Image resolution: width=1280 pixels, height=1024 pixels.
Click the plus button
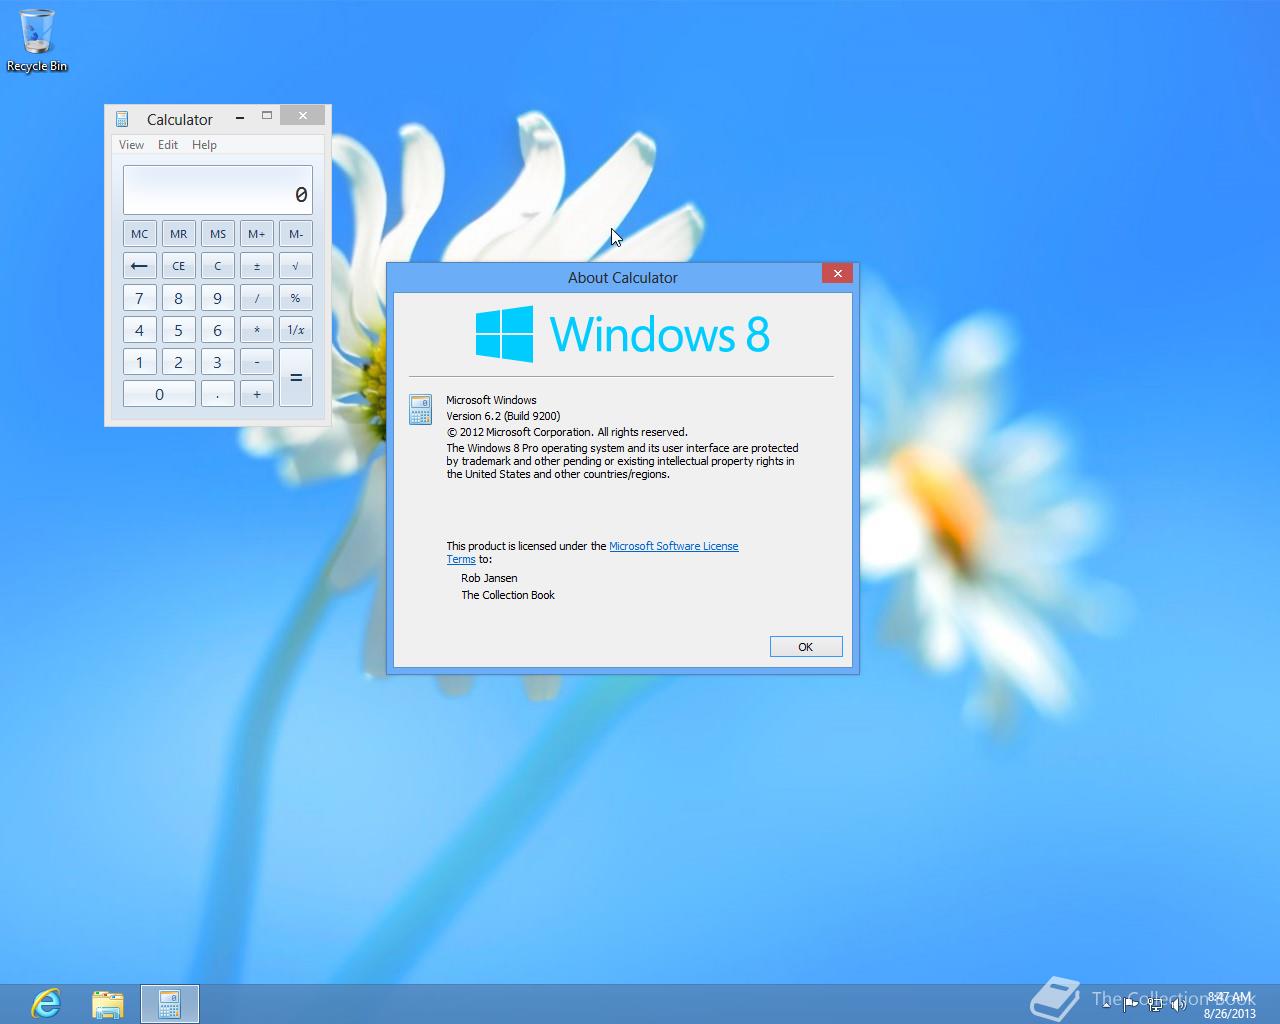257,394
